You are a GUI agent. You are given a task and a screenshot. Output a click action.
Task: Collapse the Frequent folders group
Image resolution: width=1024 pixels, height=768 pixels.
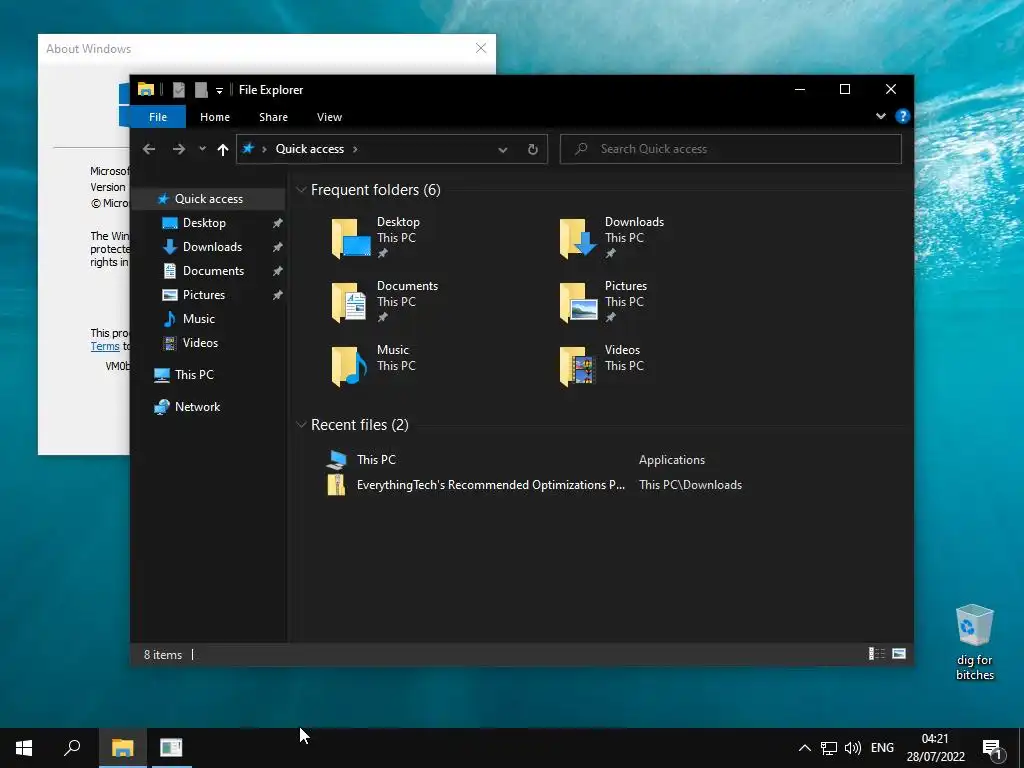301,190
